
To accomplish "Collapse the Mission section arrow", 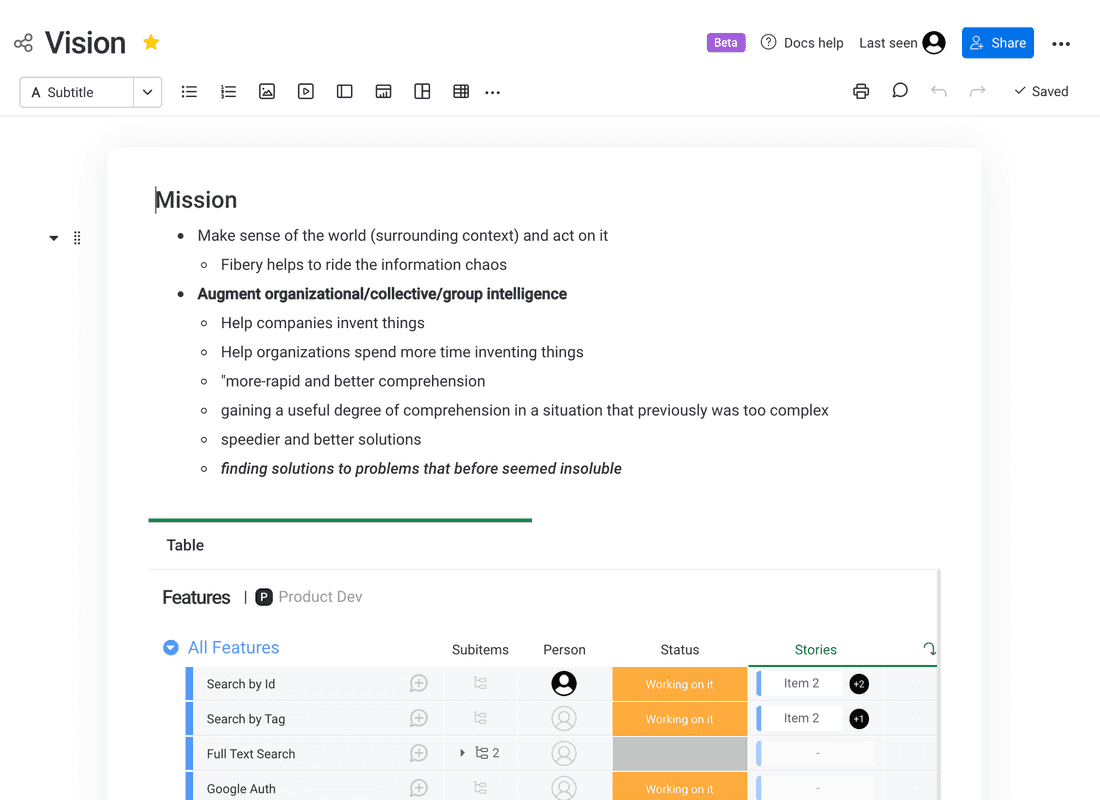I will coord(54,238).
